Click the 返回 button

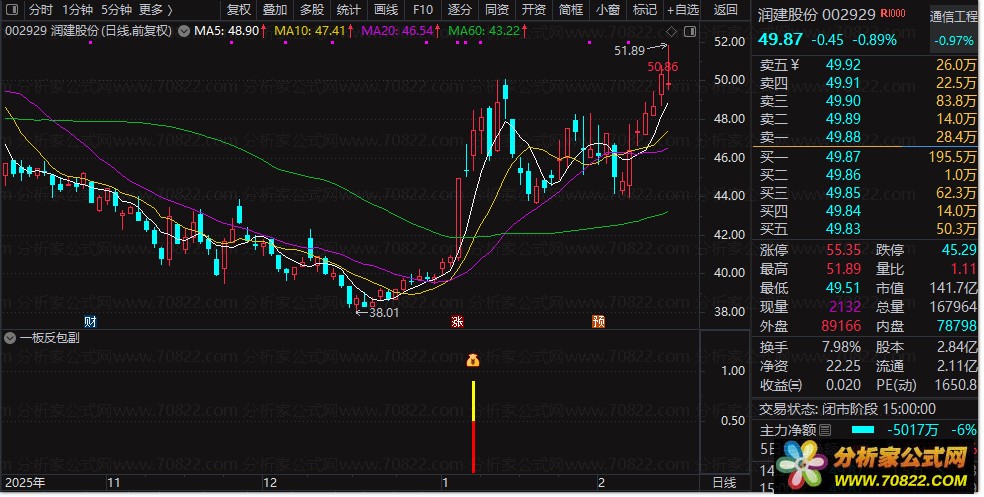pyautogui.click(x=725, y=10)
